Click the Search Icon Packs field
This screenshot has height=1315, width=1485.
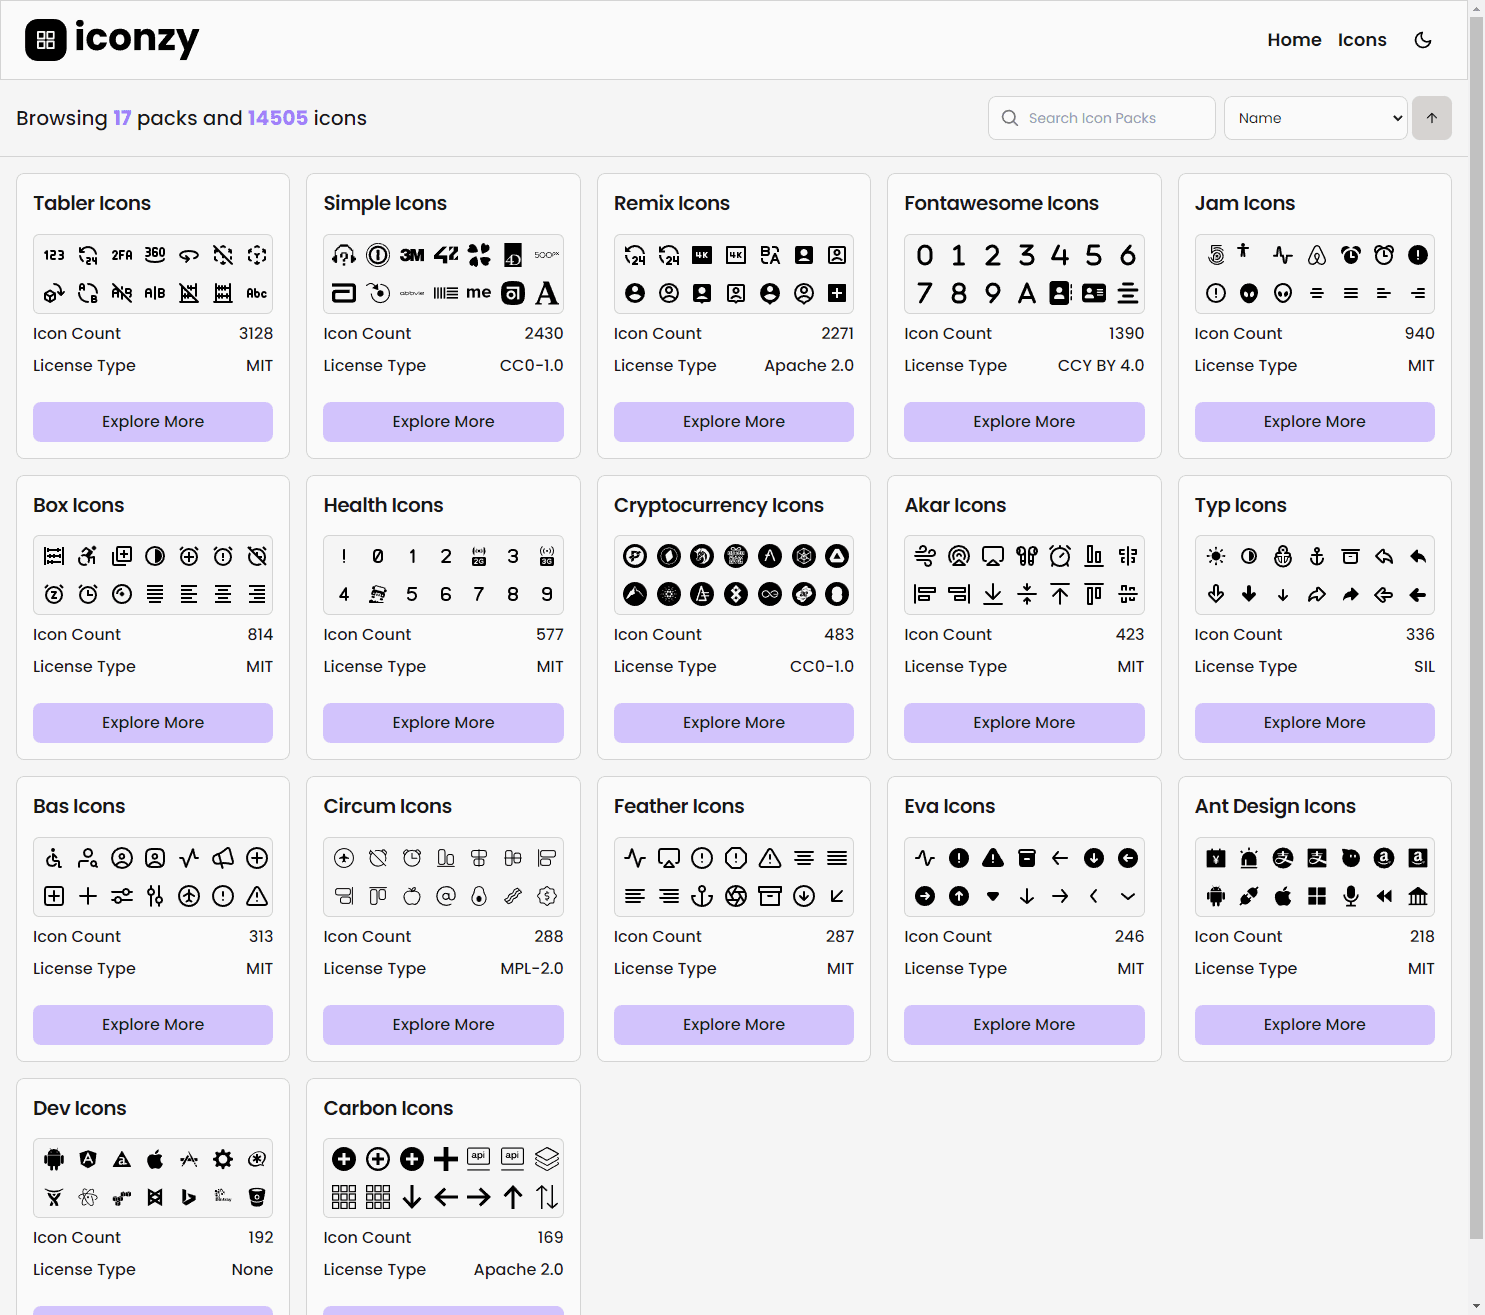click(x=1102, y=118)
